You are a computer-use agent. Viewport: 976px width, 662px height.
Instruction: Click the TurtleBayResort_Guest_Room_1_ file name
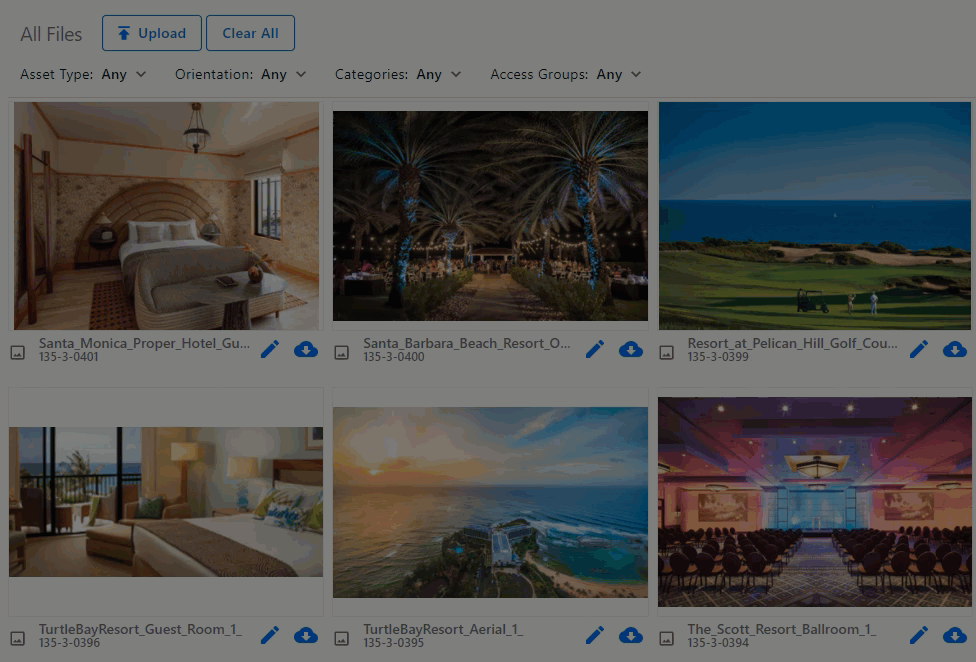(x=140, y=629)
